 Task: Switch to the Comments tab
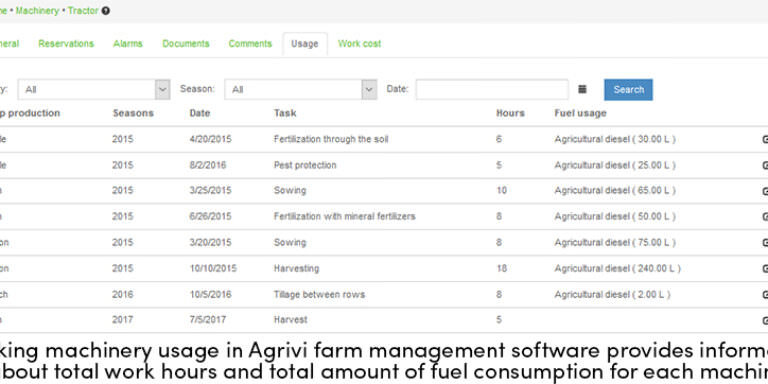click(250, 44)
